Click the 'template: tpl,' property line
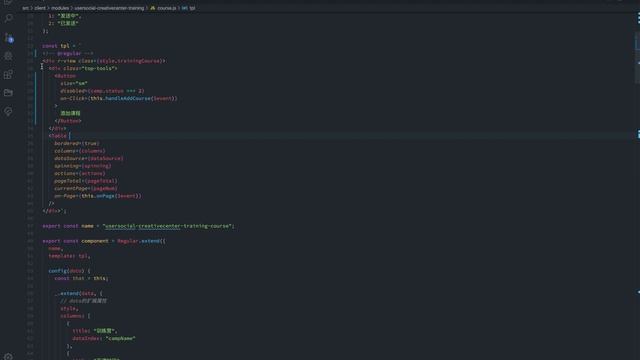This screenshot has height=360, width=640. coord(69,256)
